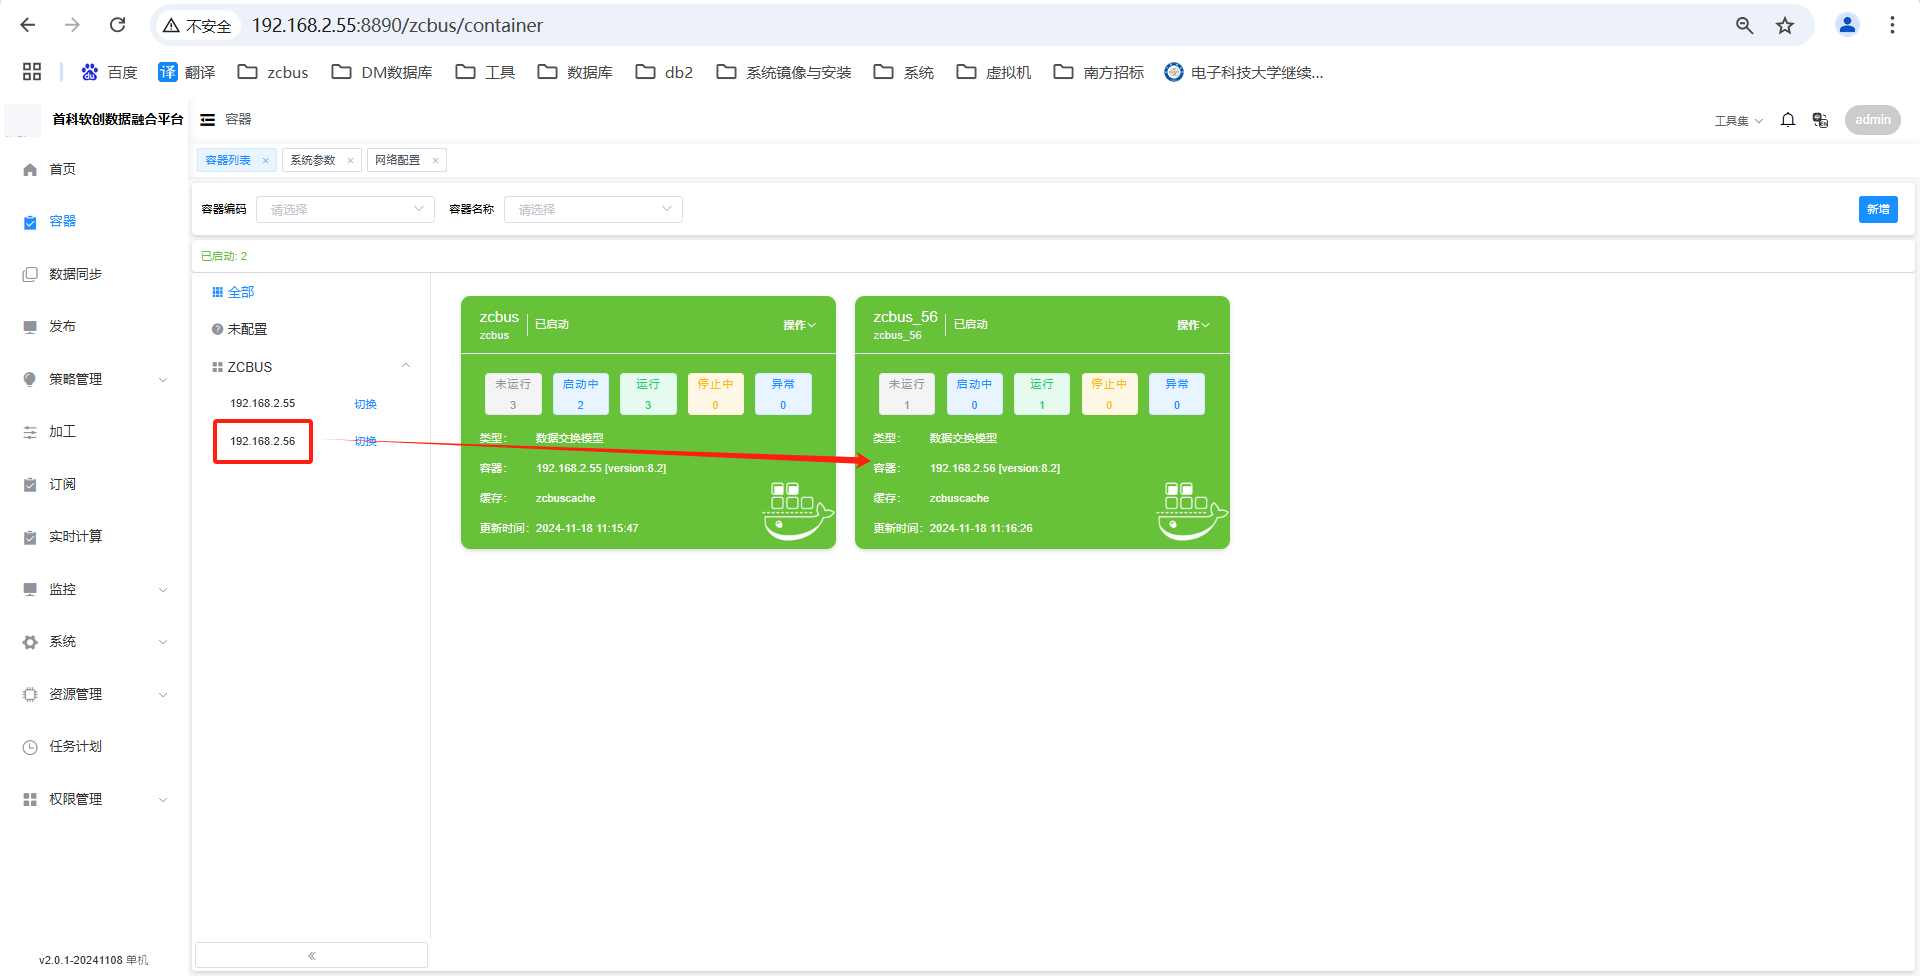The image size is (1920, 976).
Task: Click the blue 新增 button
Action: coord(1877,209)
